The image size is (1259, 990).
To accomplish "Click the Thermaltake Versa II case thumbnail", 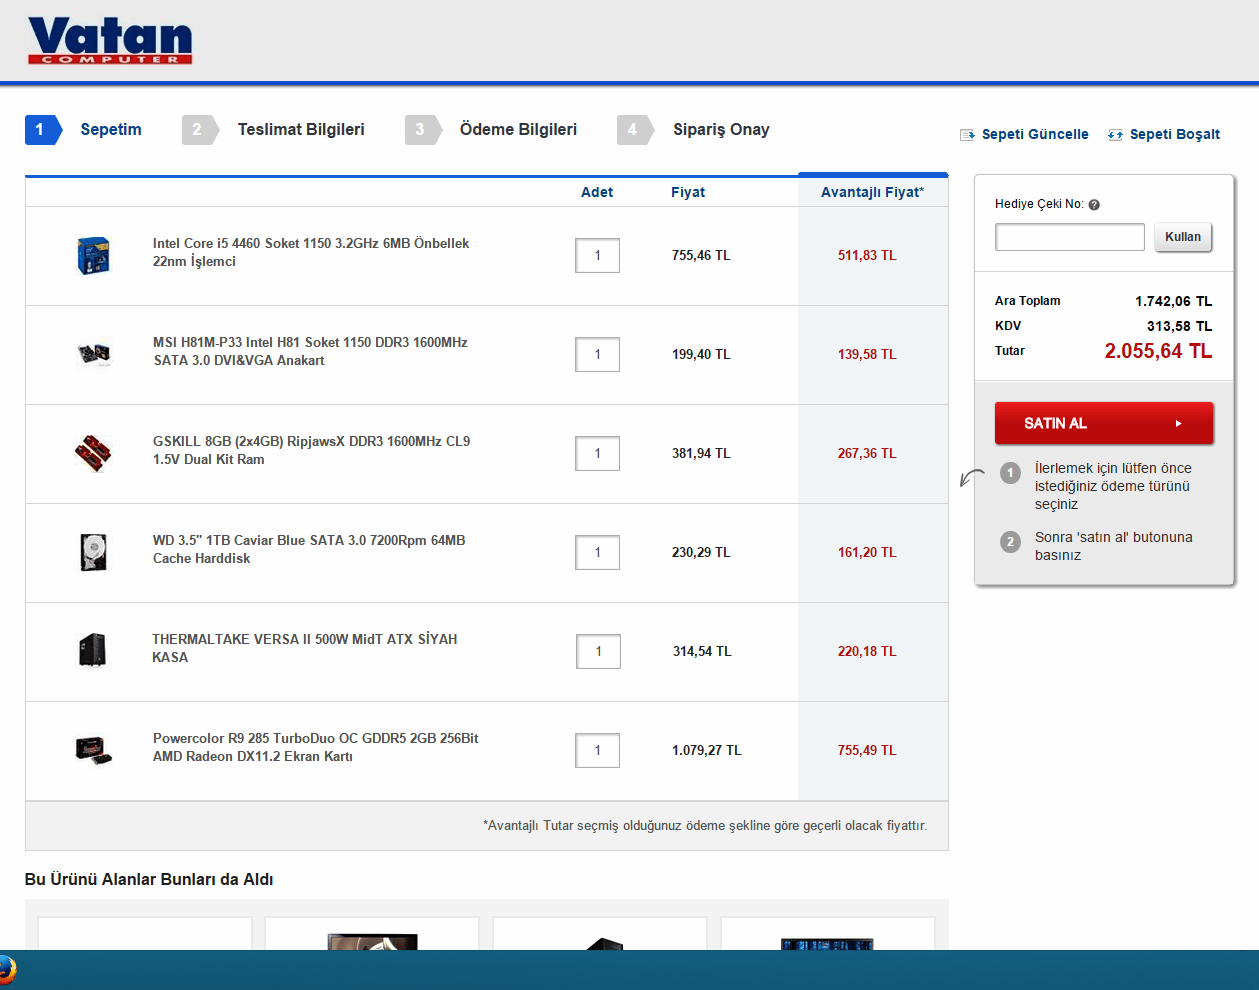I will (93, 650).
